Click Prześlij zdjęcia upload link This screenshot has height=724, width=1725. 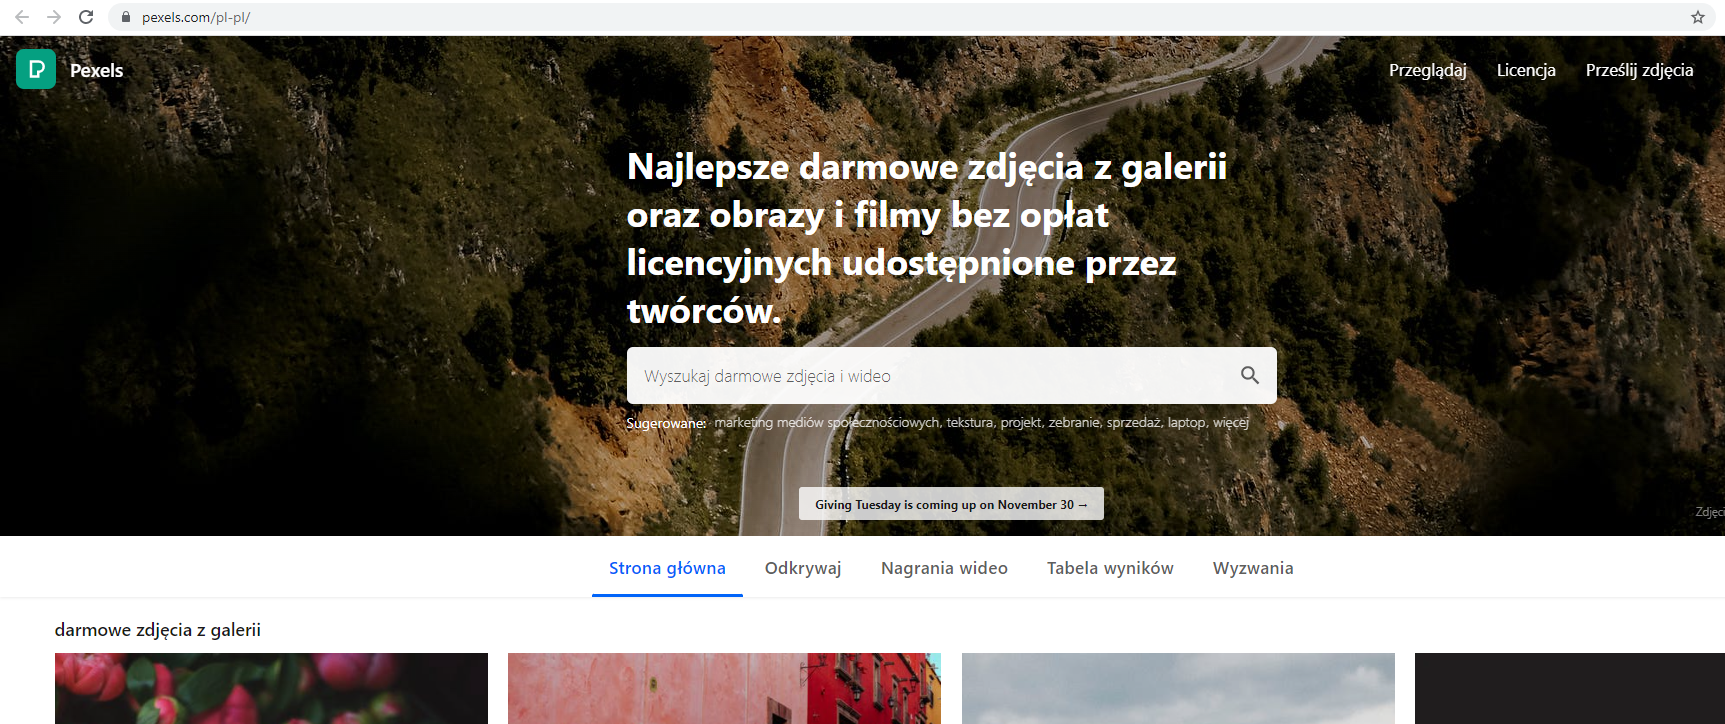pos(1639,70)
